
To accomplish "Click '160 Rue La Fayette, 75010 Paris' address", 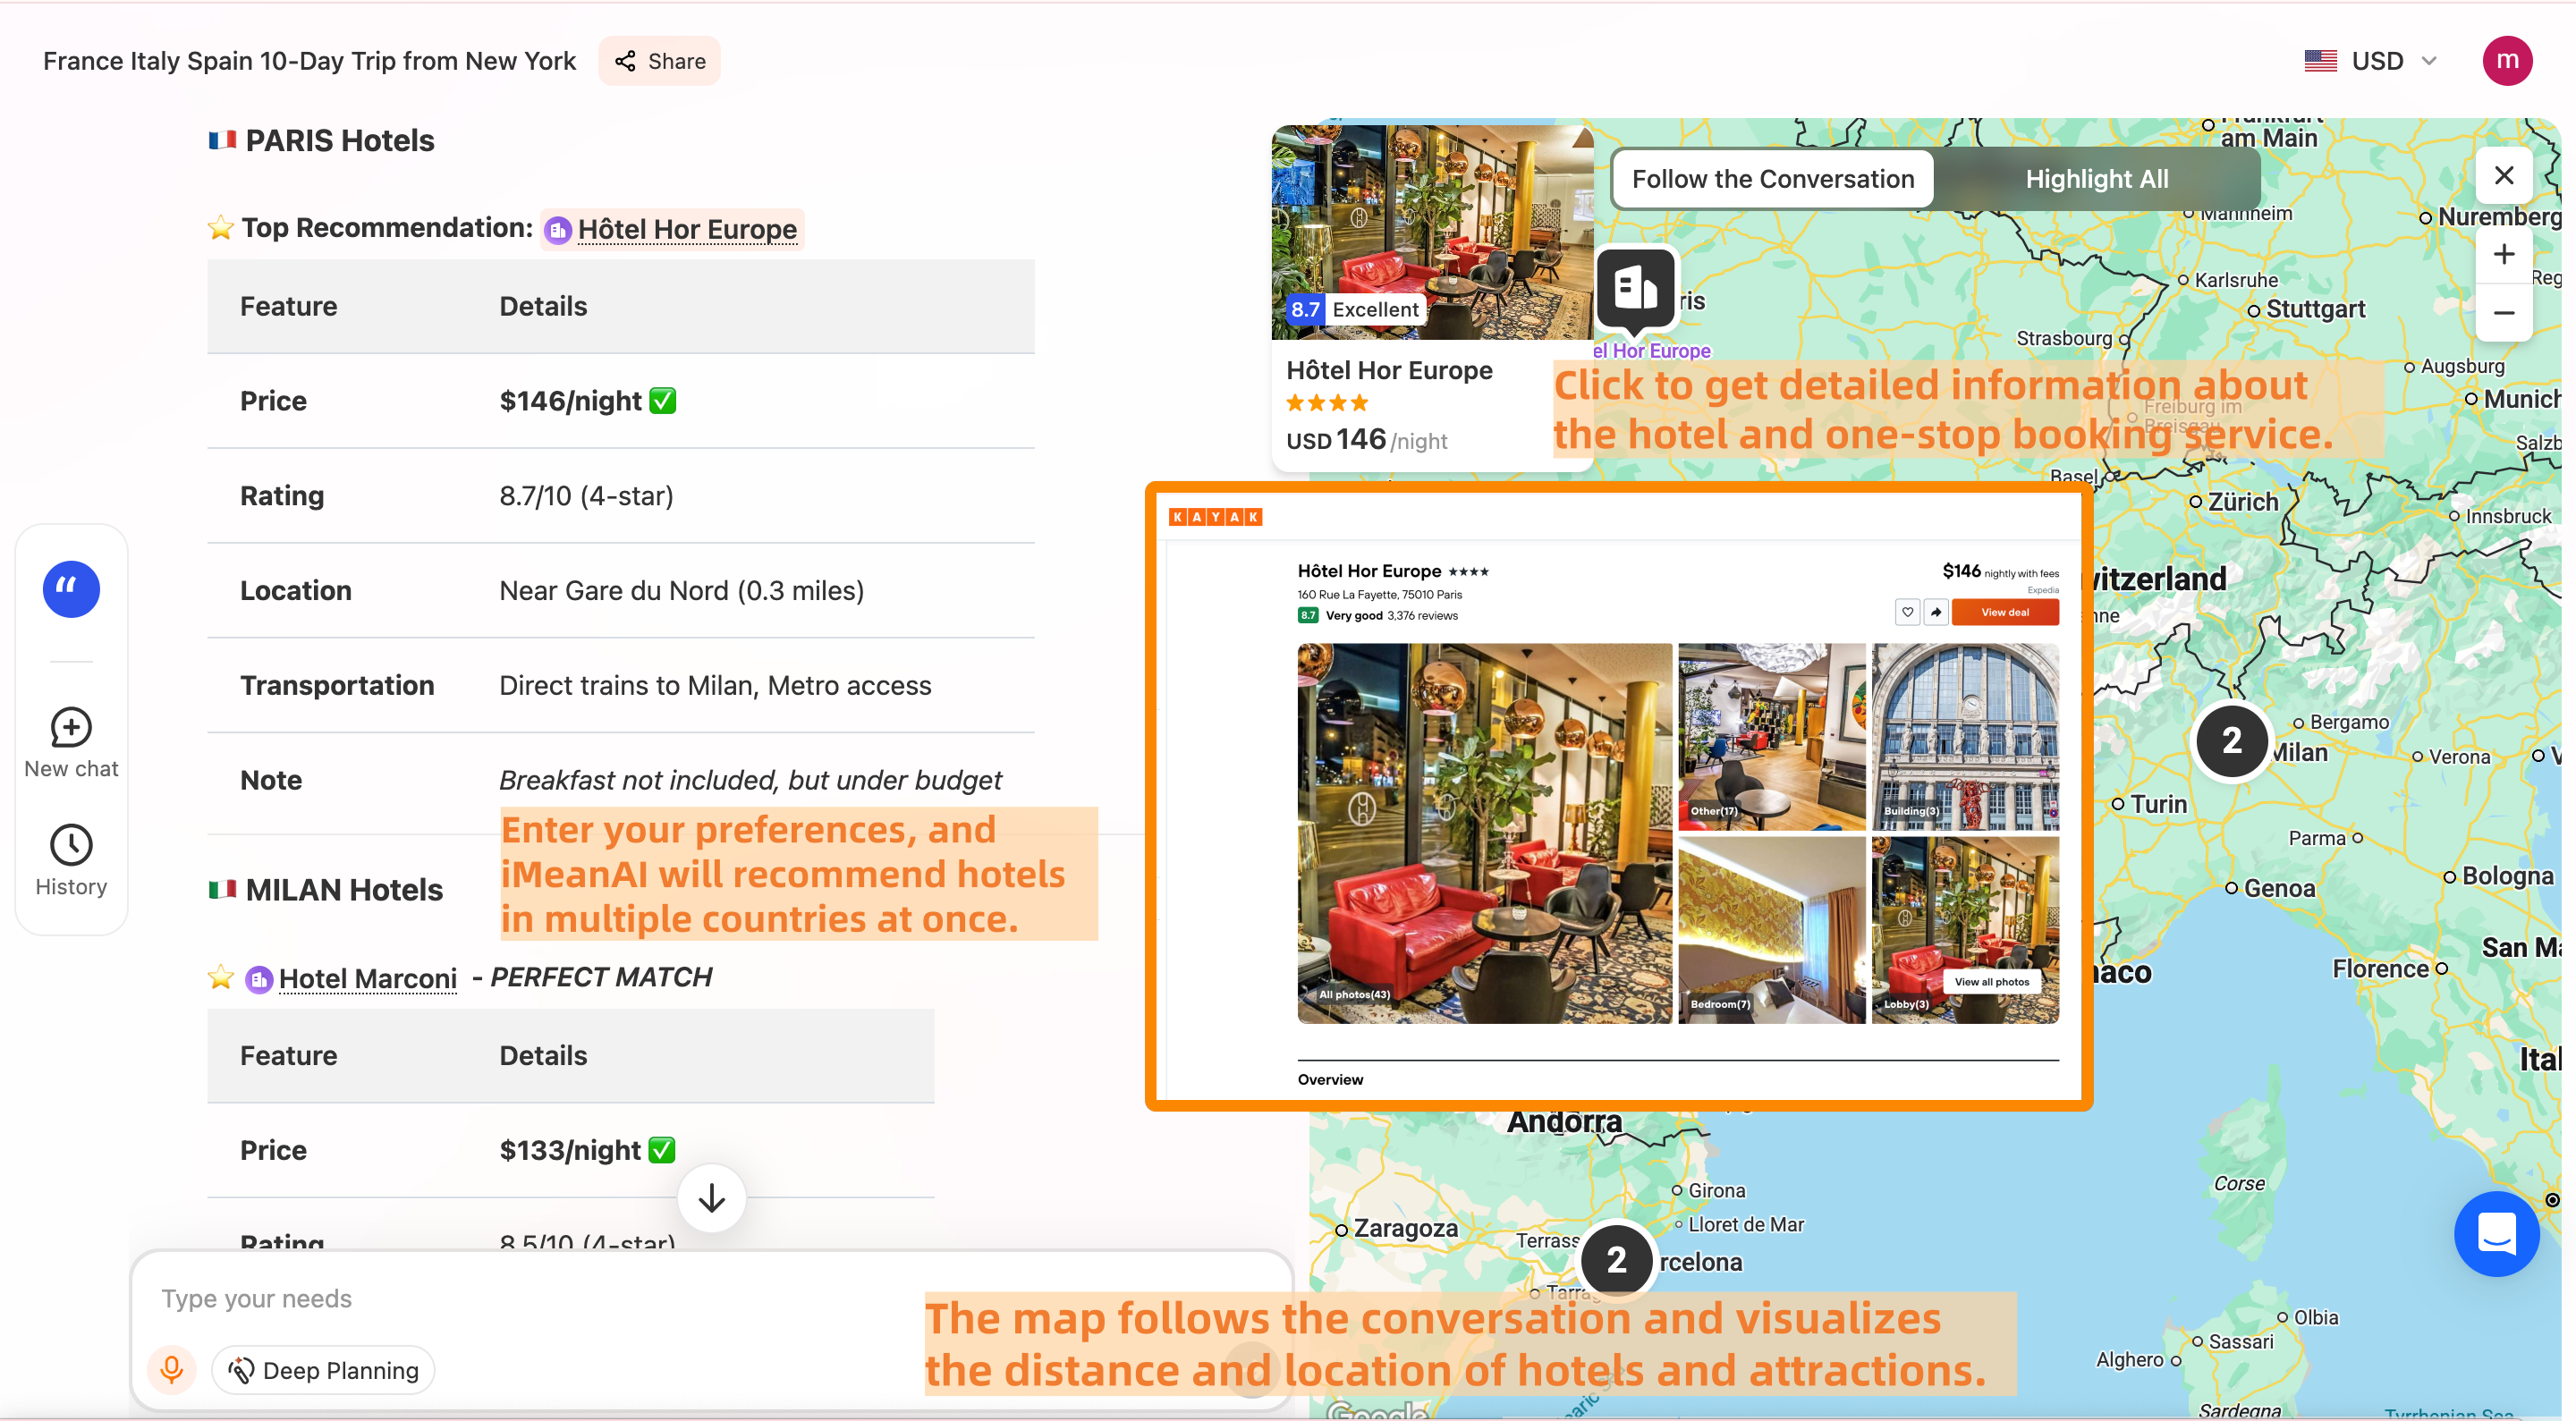I will coord(1379,594).
